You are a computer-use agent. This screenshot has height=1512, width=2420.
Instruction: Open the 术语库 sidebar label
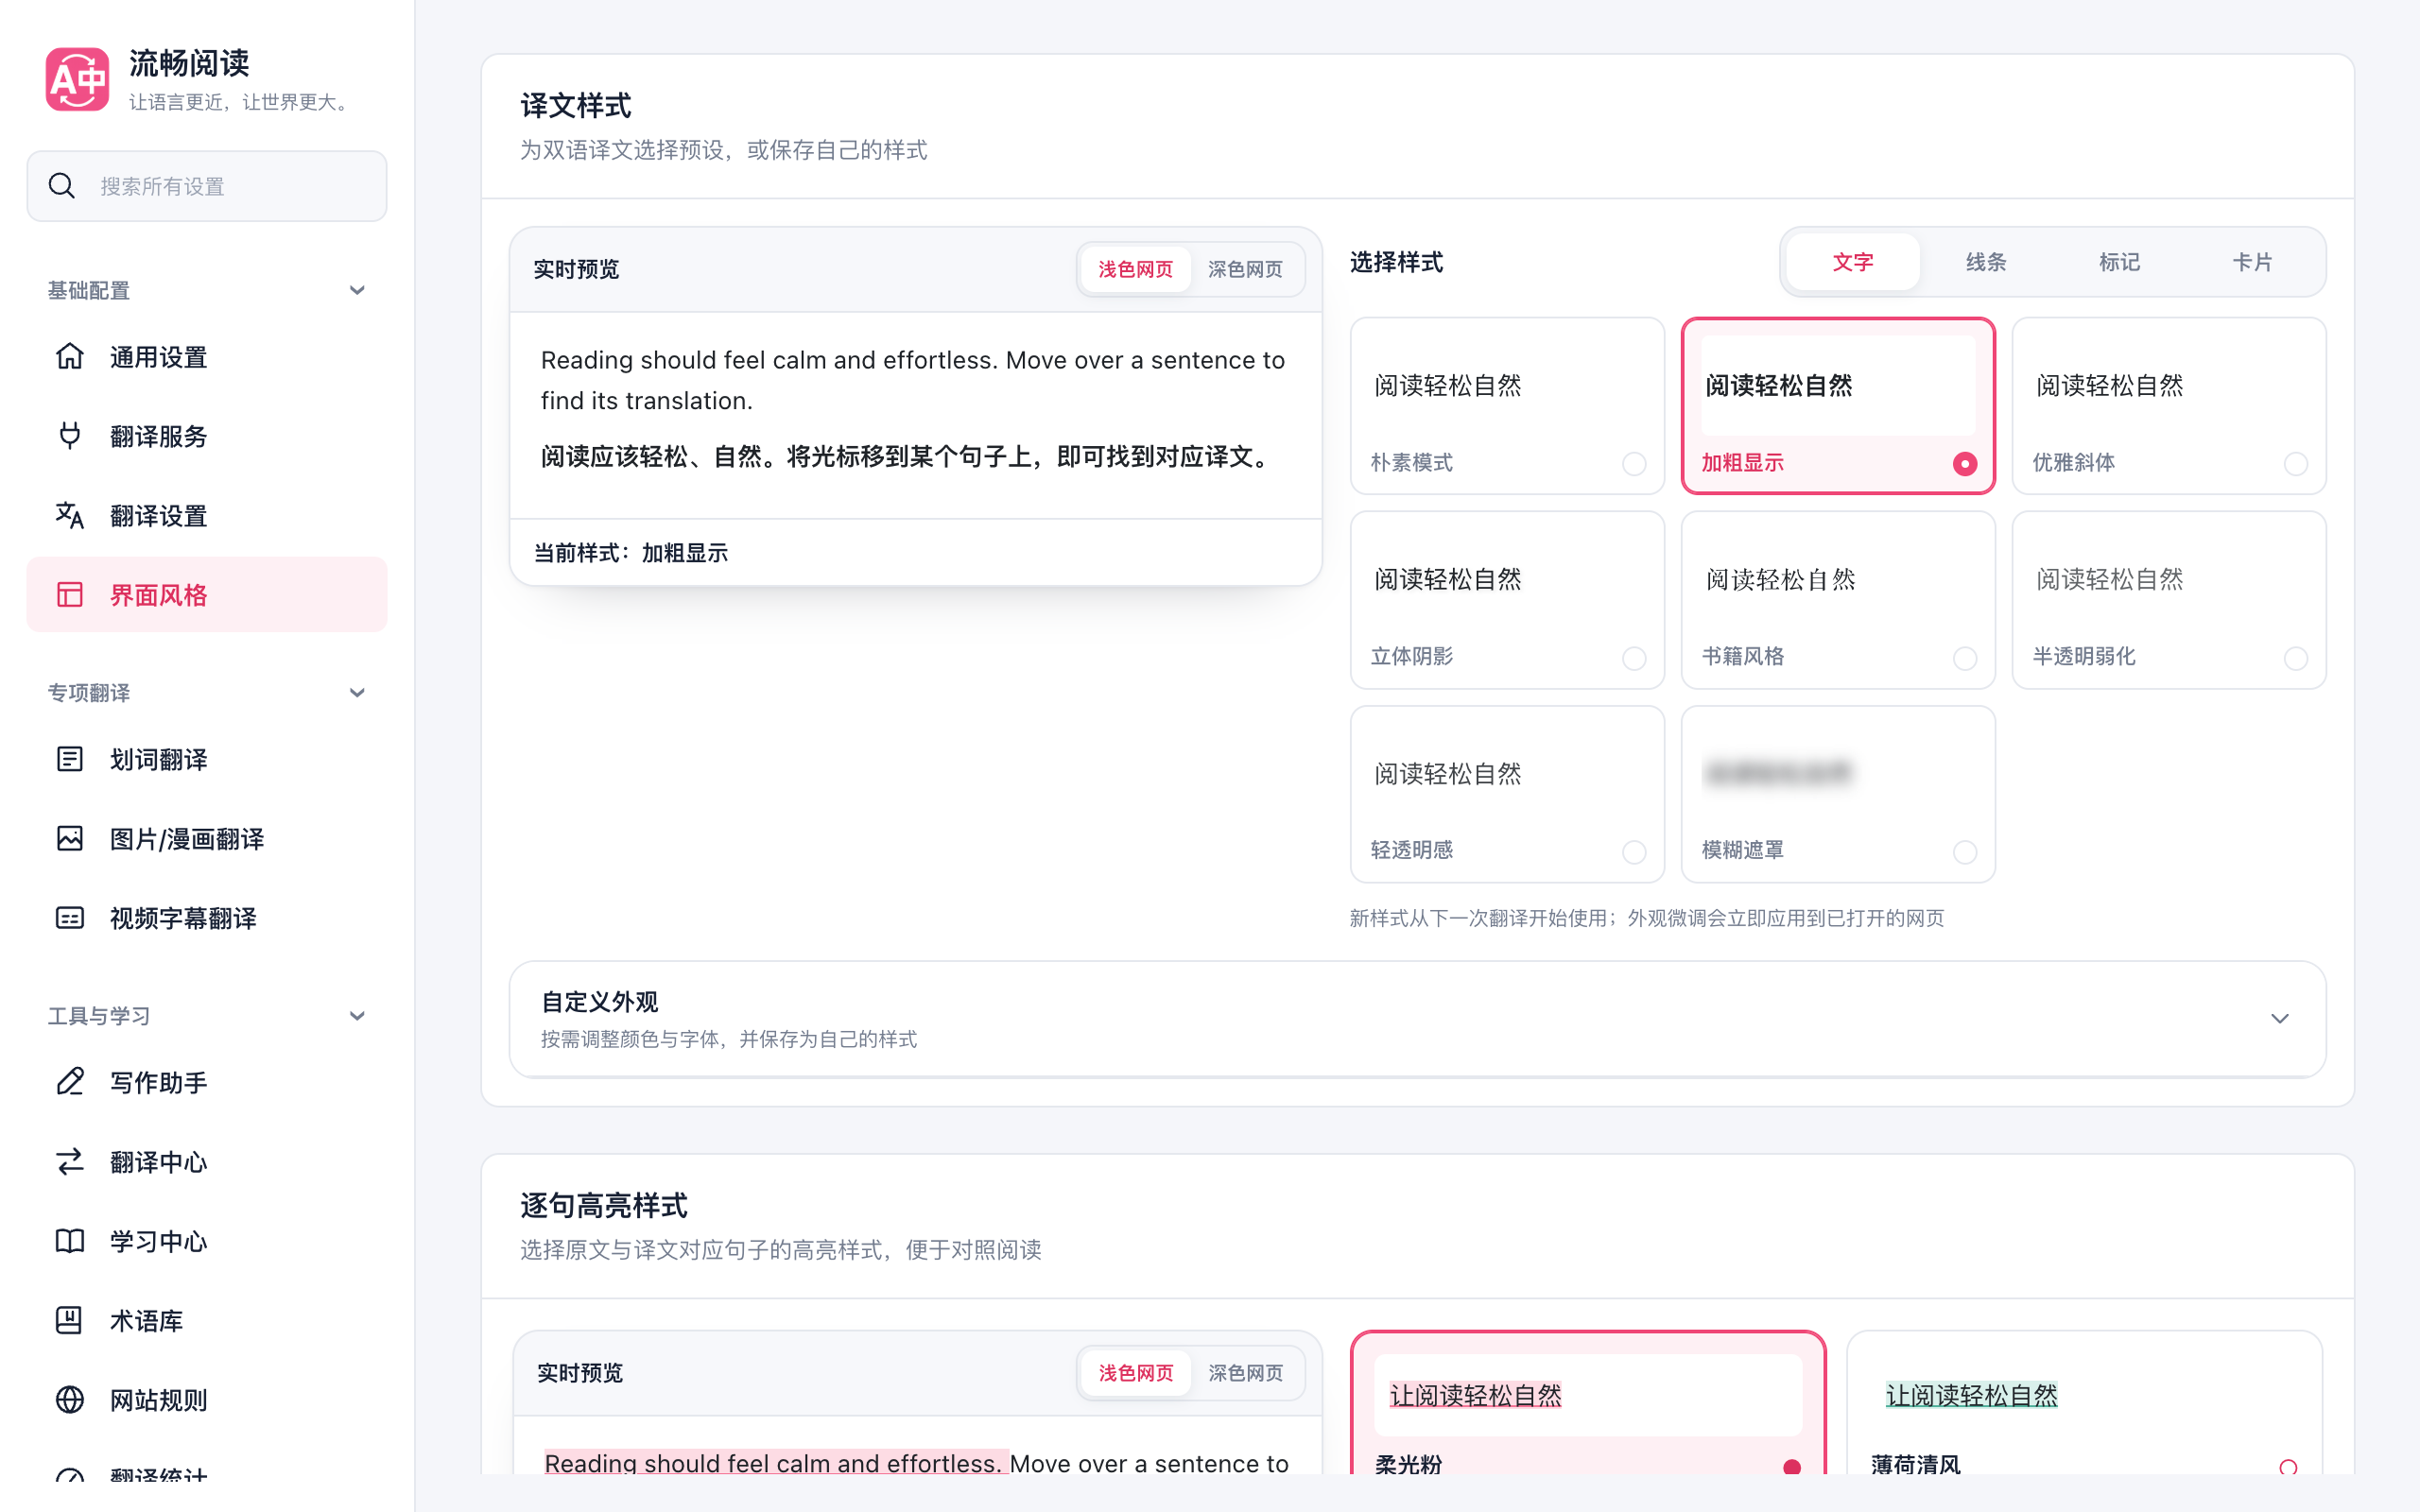(147, 1321)
